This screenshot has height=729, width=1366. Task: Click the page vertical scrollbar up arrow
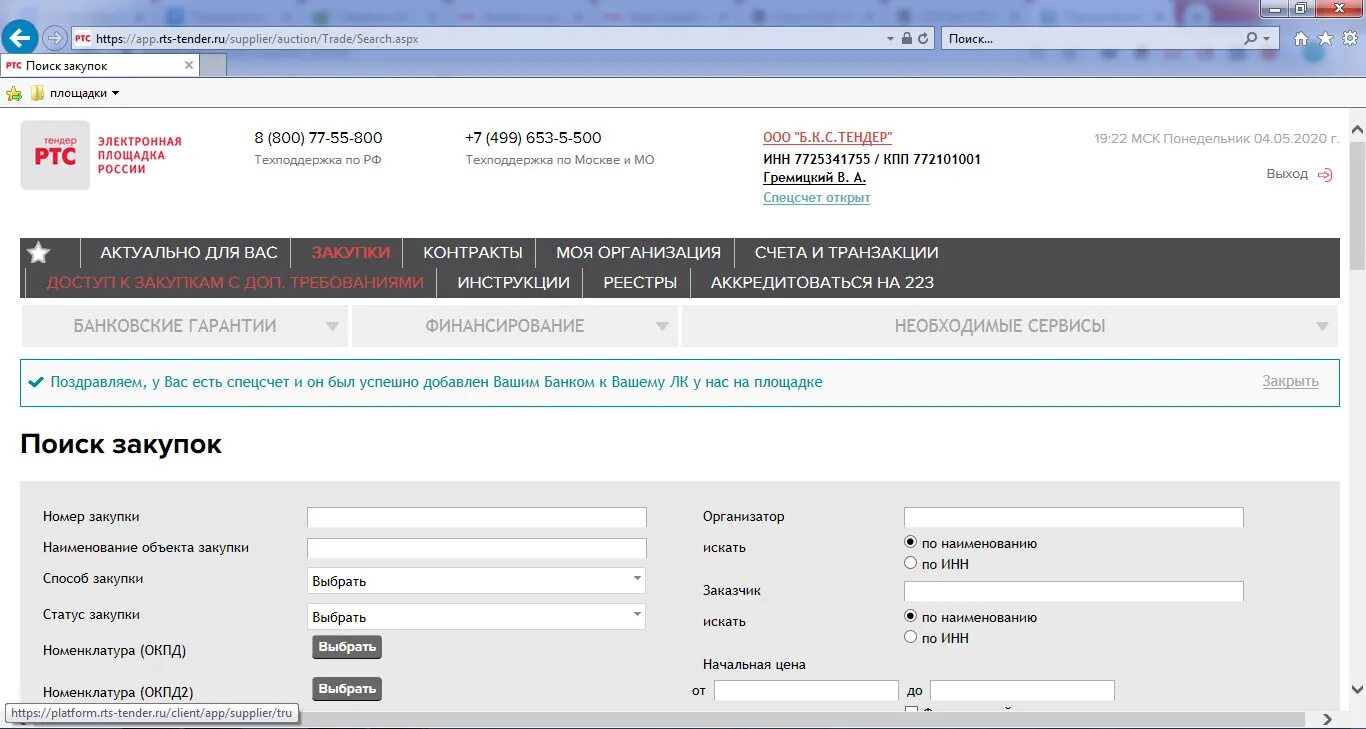click(x=1357, y=130)
